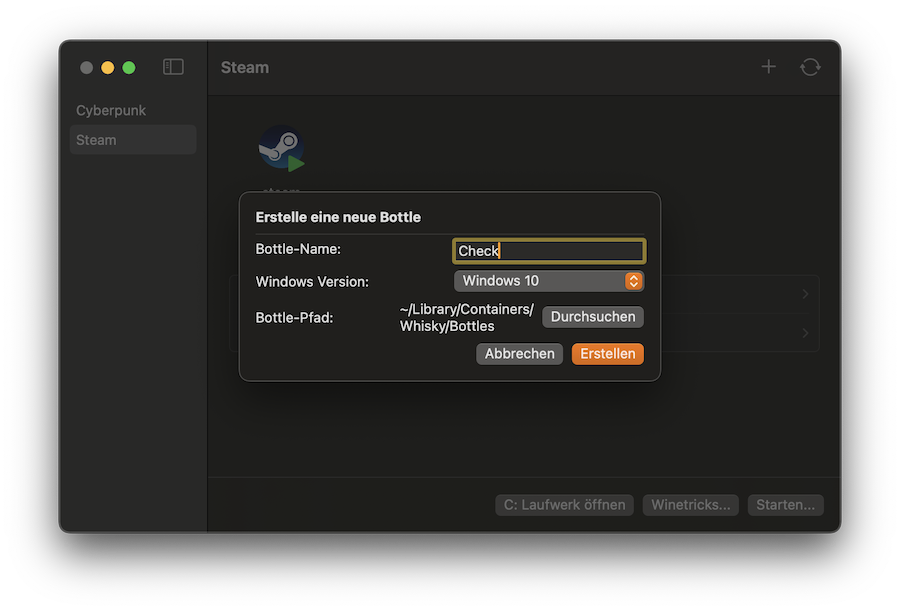Click the Starten... button

click(785, 505)
